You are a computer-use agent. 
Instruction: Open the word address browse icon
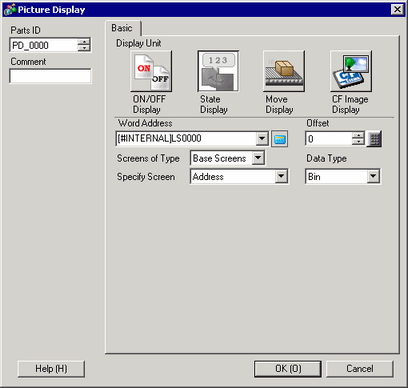(279, 139)
